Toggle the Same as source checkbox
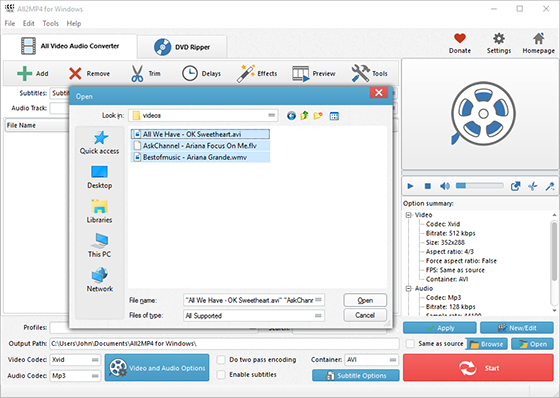 point(410,344)
